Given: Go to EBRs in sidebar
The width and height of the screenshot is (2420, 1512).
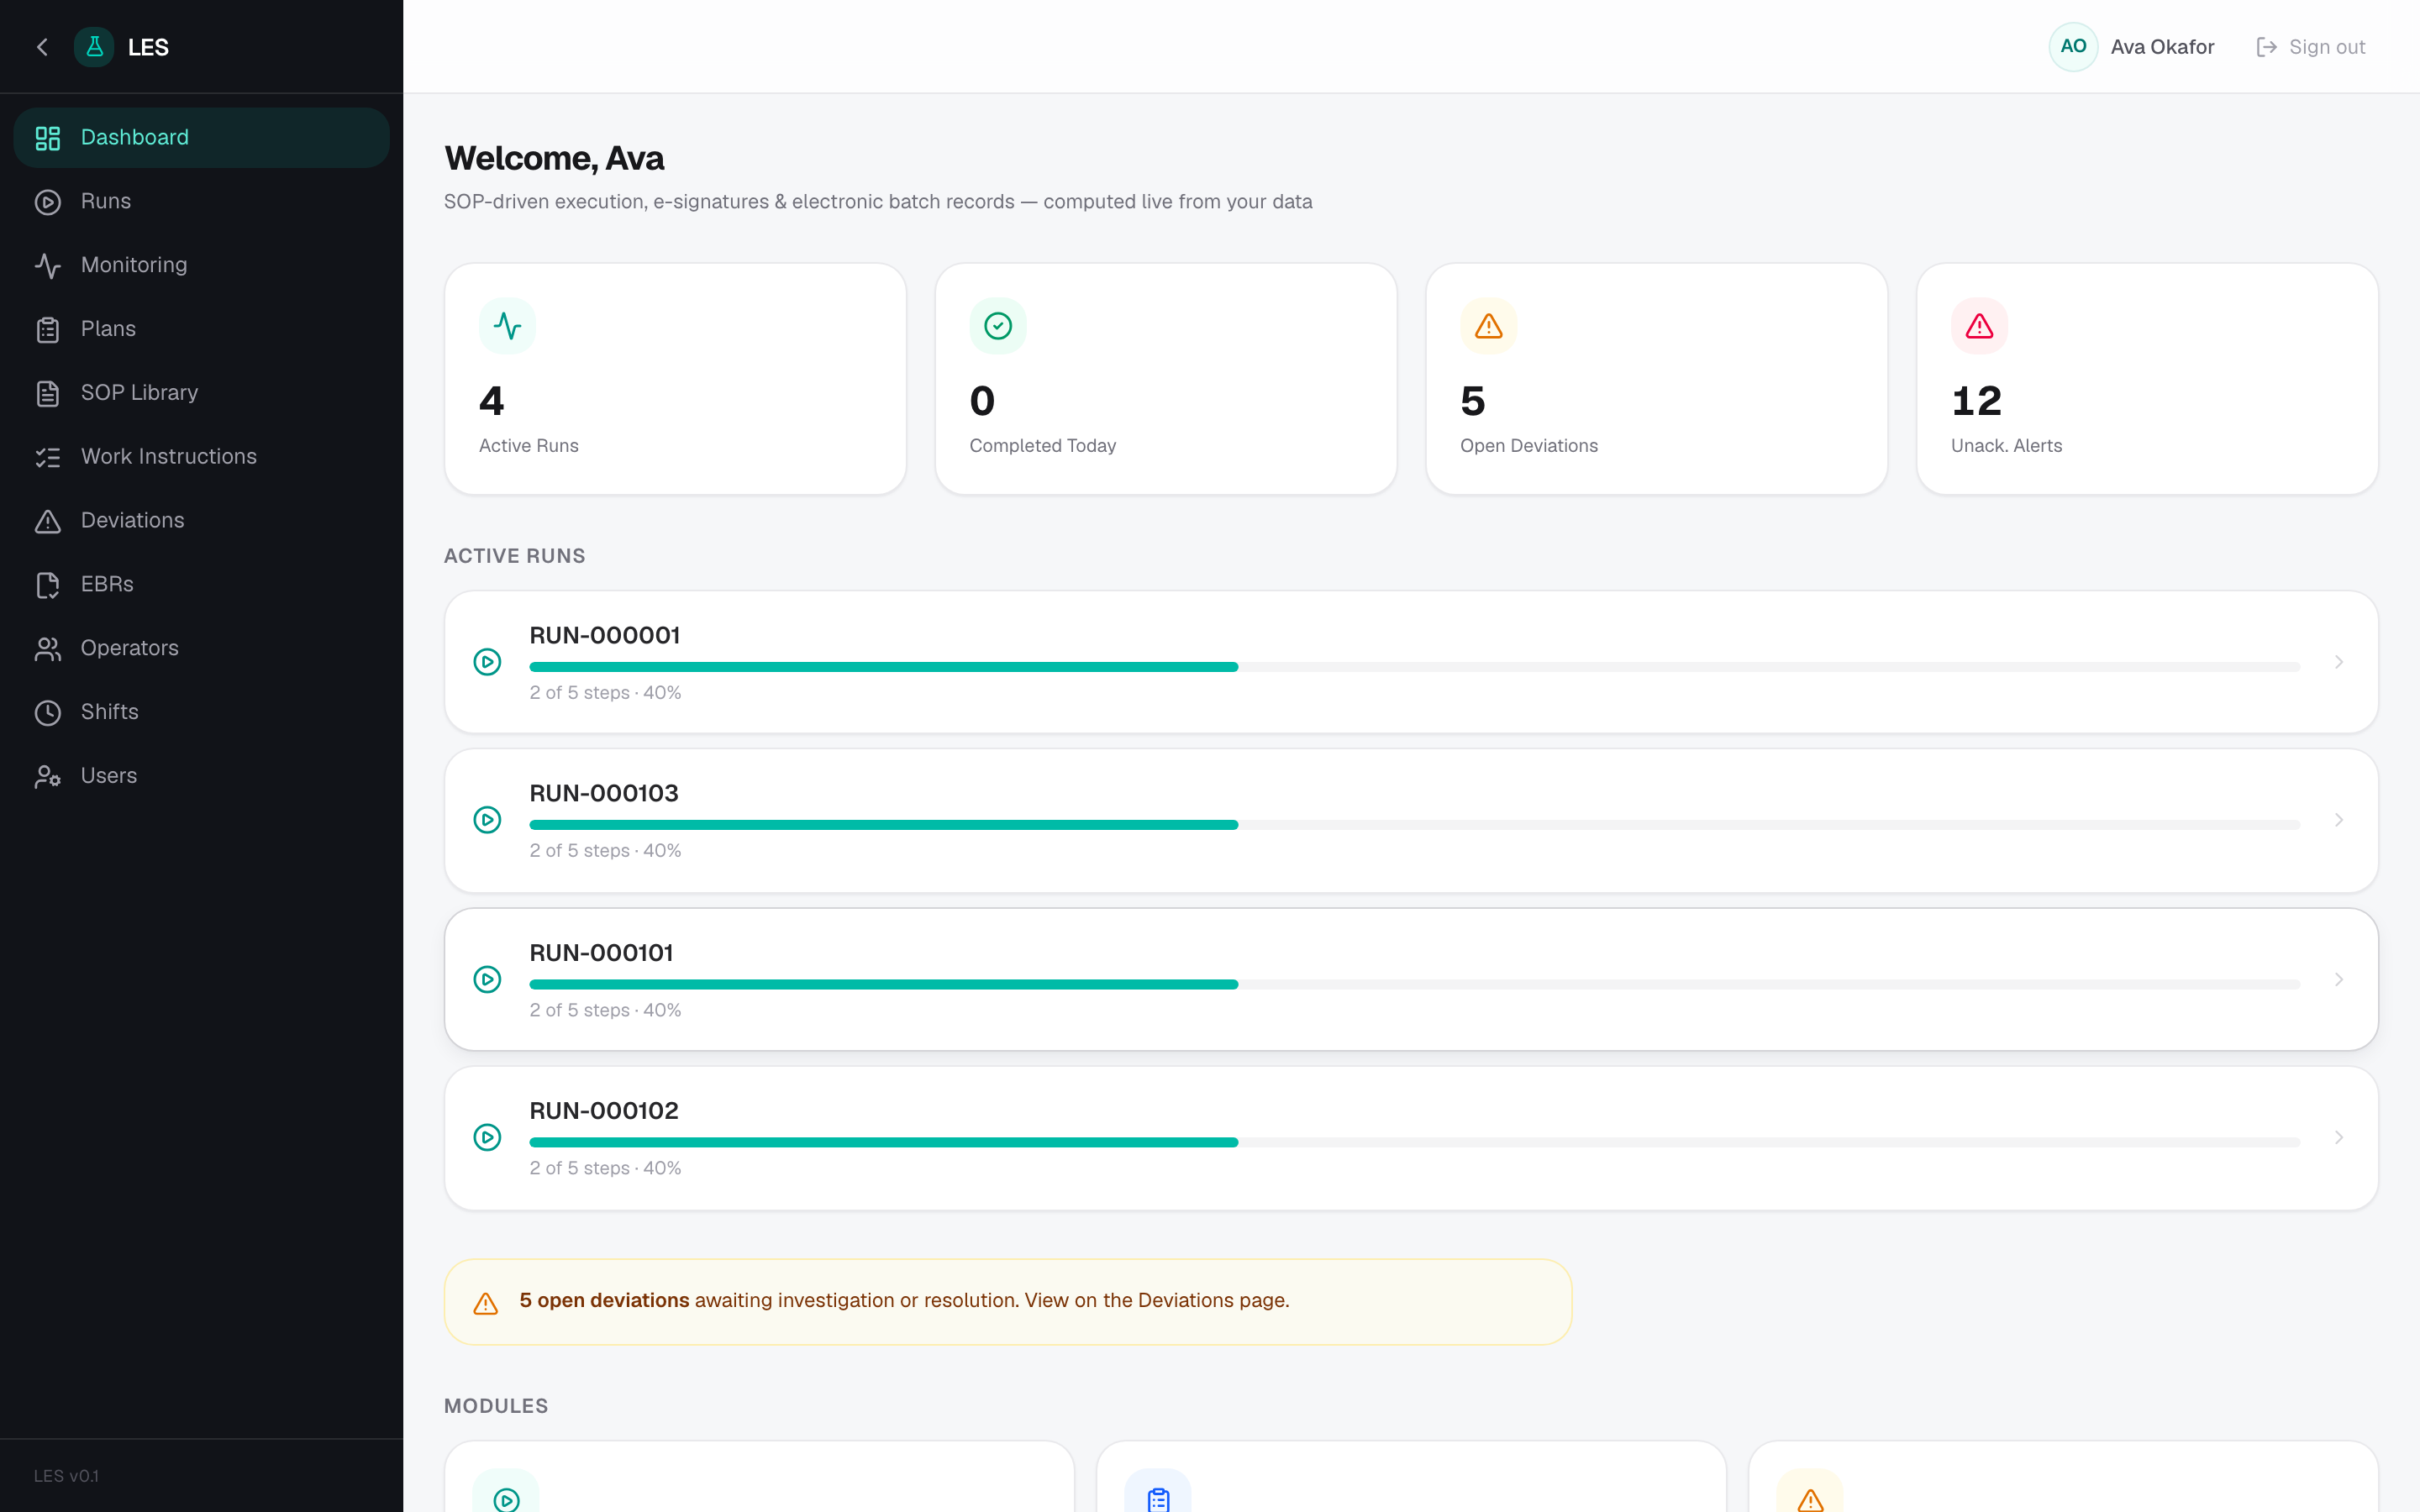Looking at the screenshot, I should pos(201,585).
